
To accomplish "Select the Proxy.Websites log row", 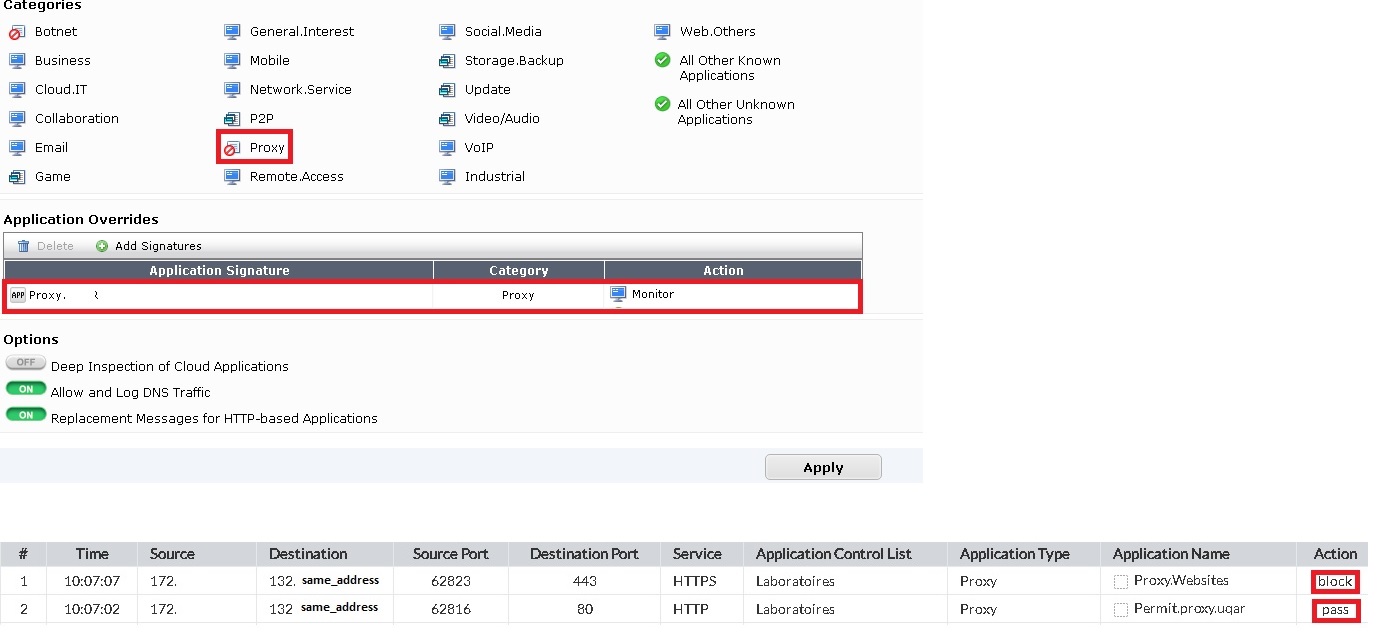I will pyautogui.click(x=1181, y=581).
